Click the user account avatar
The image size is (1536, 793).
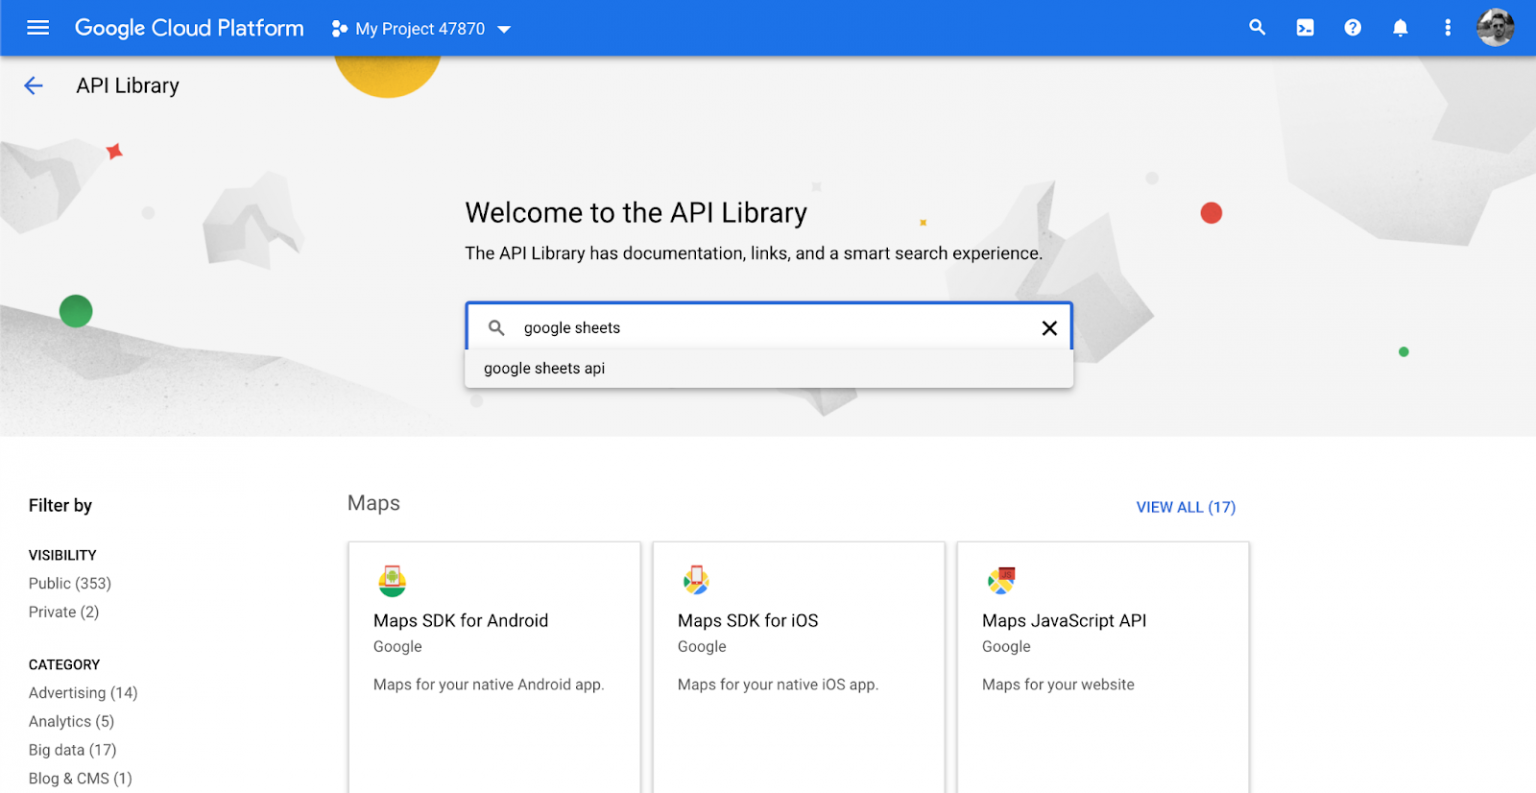tap(1495, 28)
